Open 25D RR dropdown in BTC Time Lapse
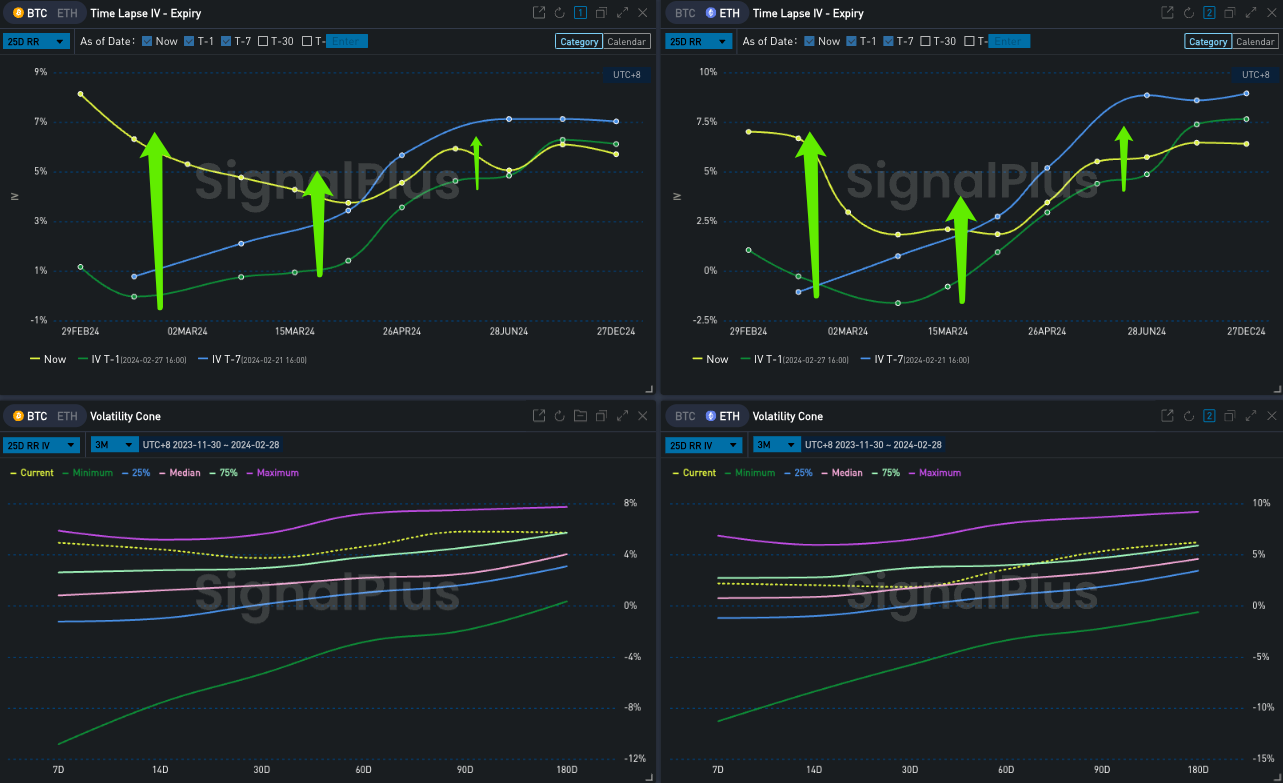Screen dimensions: 1283x783 tap(36, 41)
